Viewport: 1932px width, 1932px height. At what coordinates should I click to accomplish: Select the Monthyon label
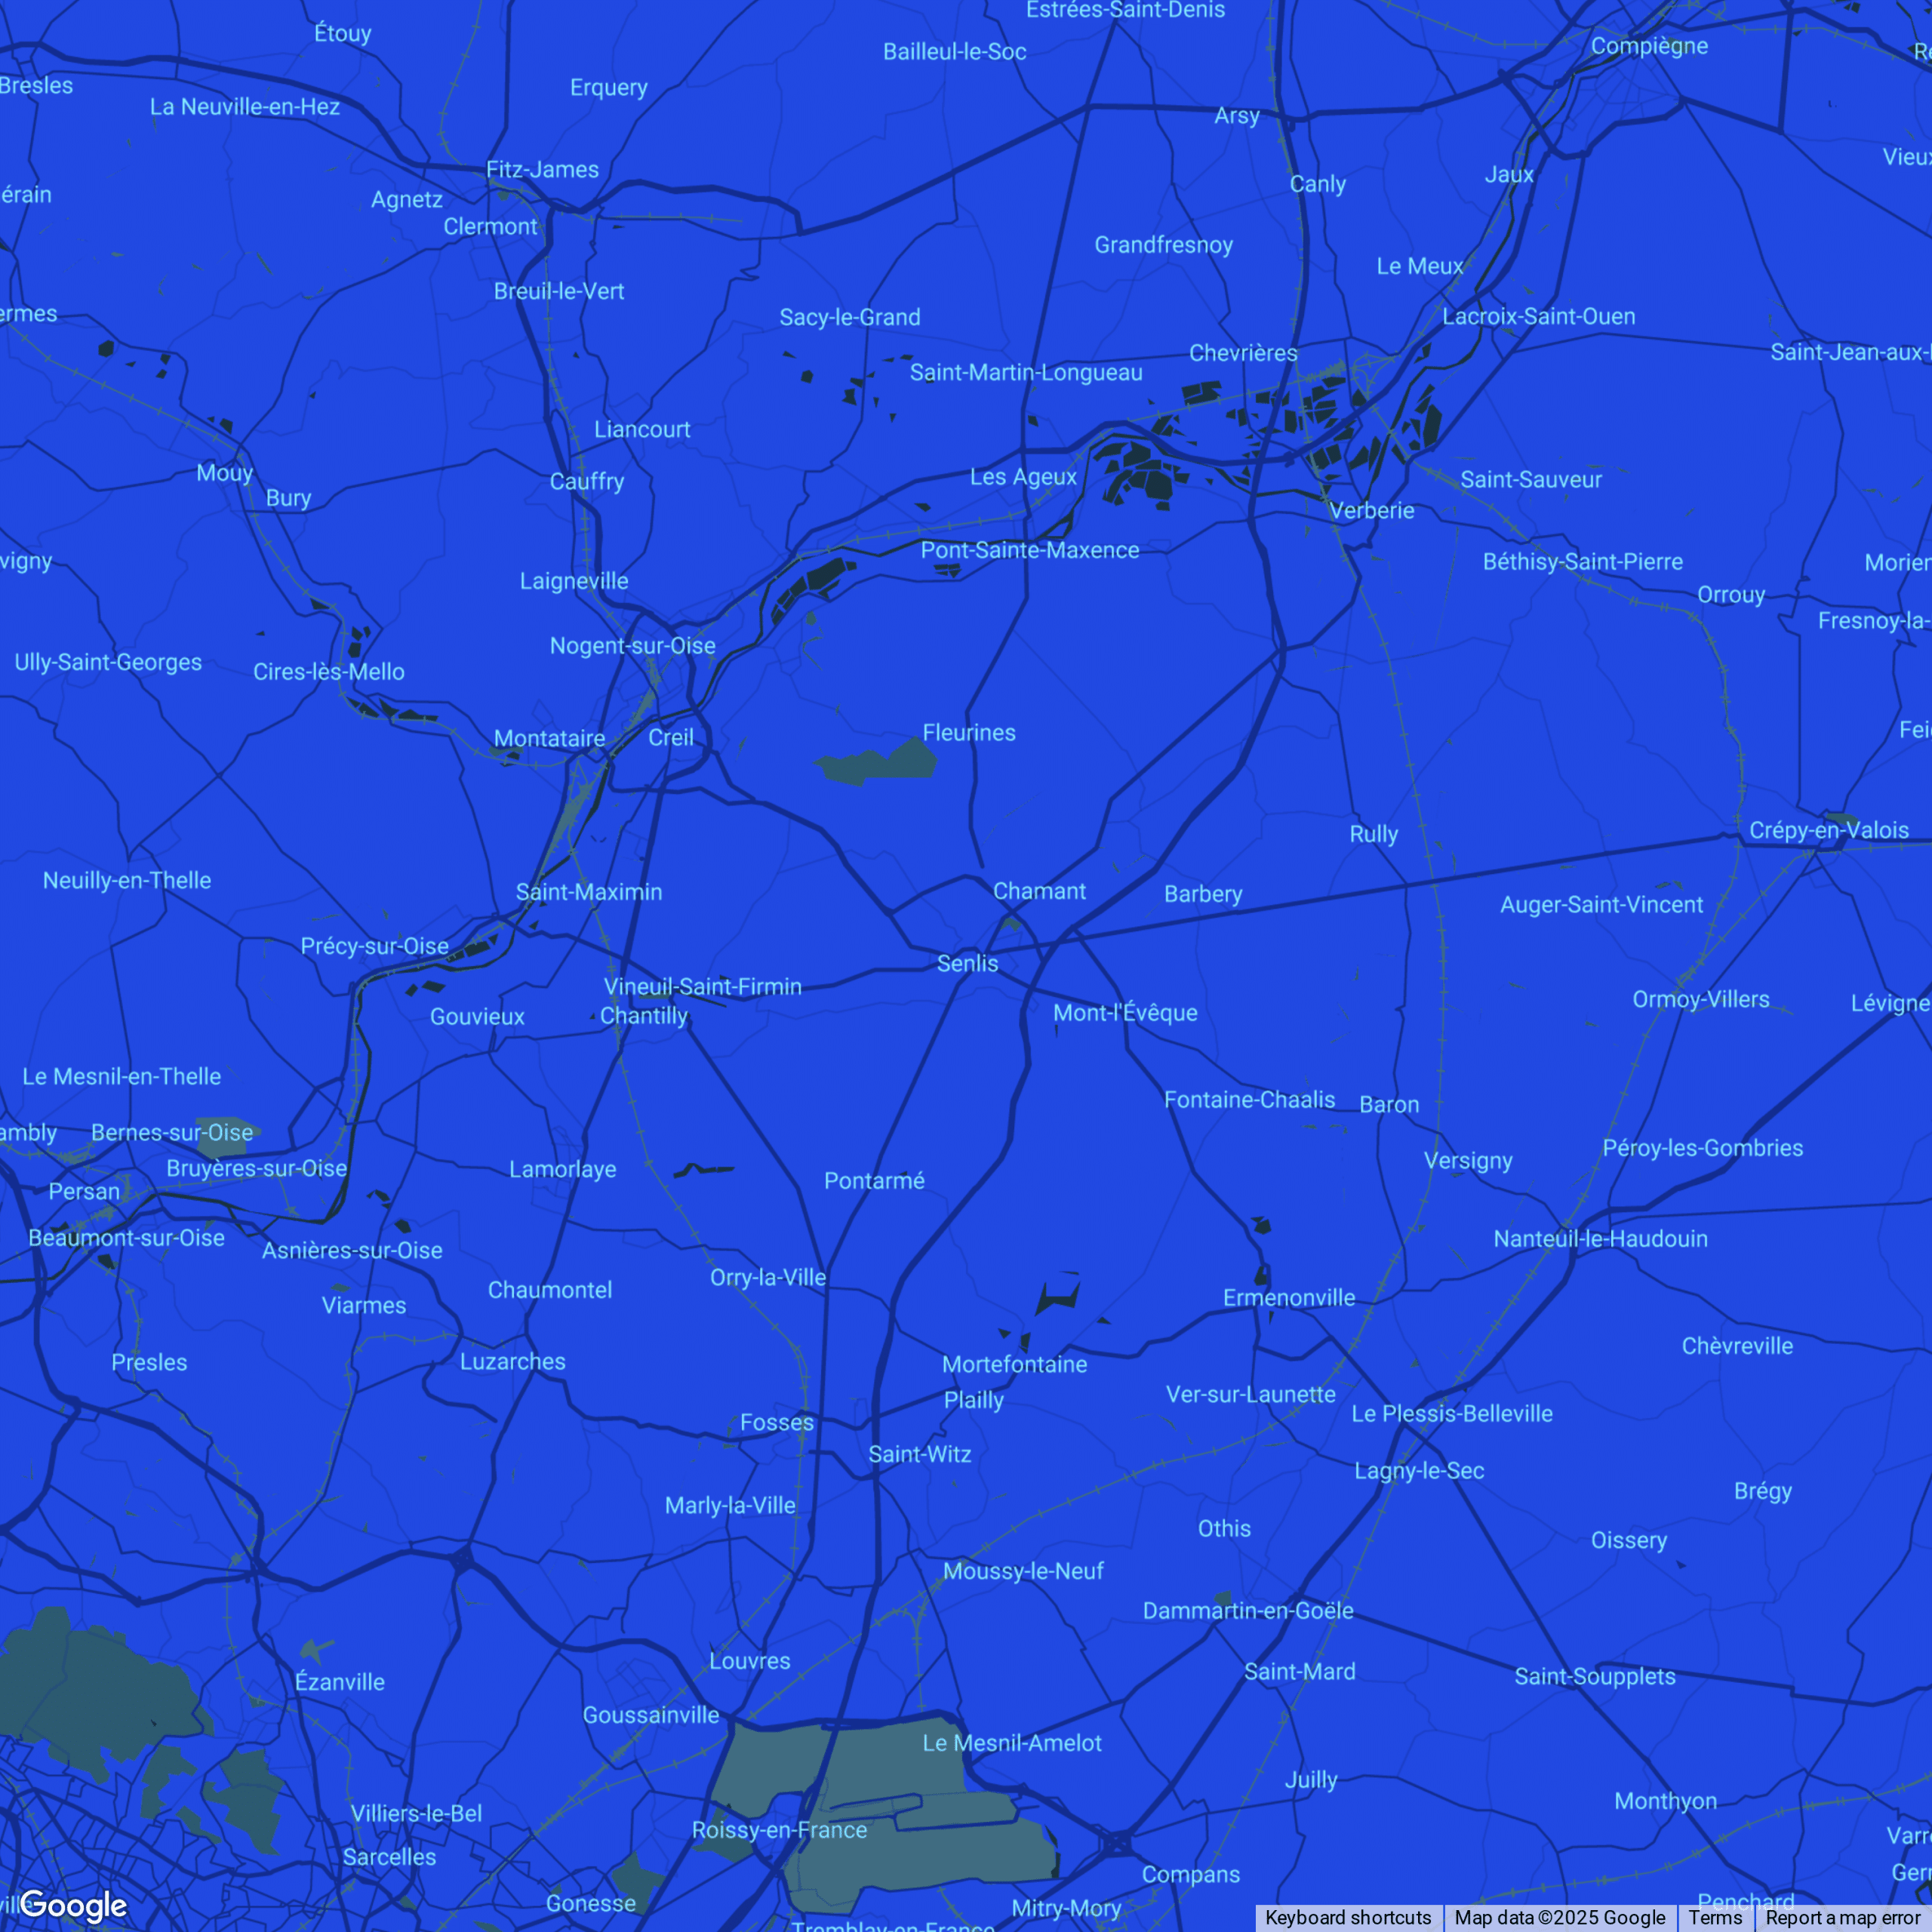pyautogui.click(x=1665, y=1801)
